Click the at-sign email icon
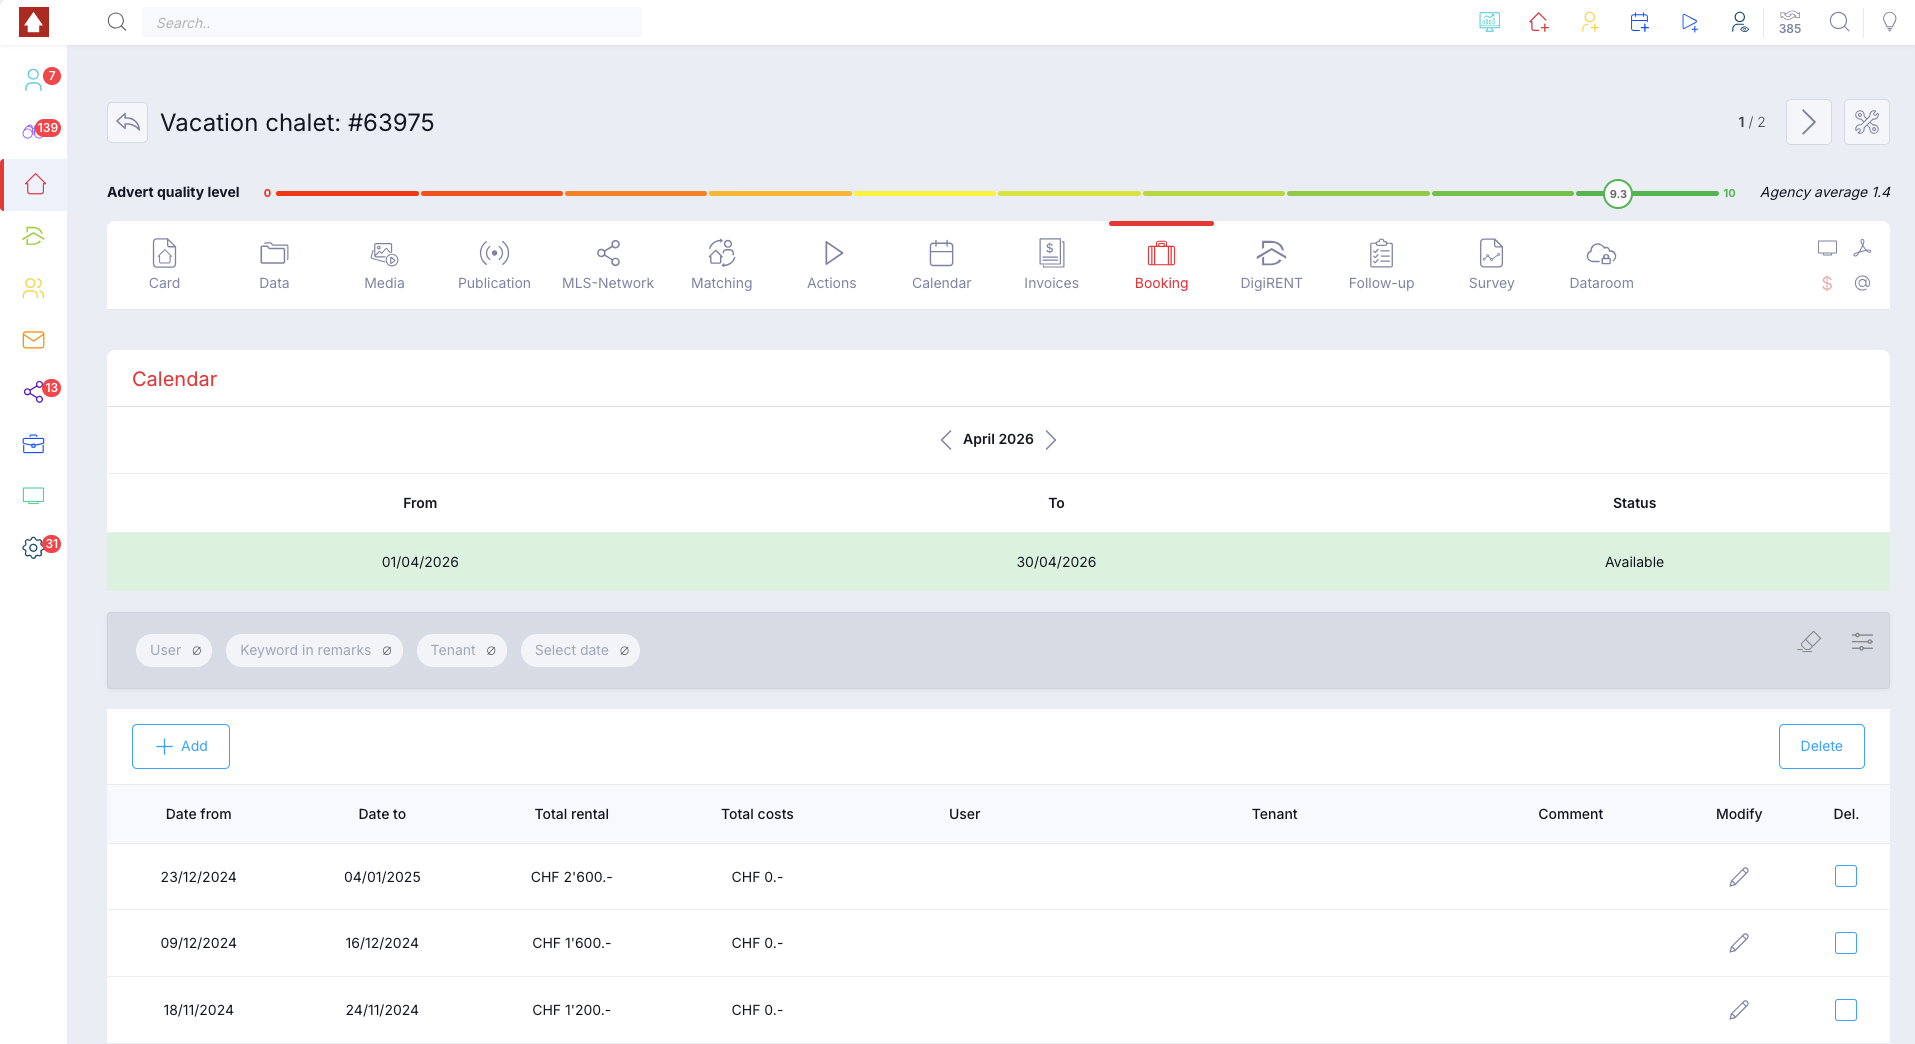 pyautogui.click(x=1862, y=283)
